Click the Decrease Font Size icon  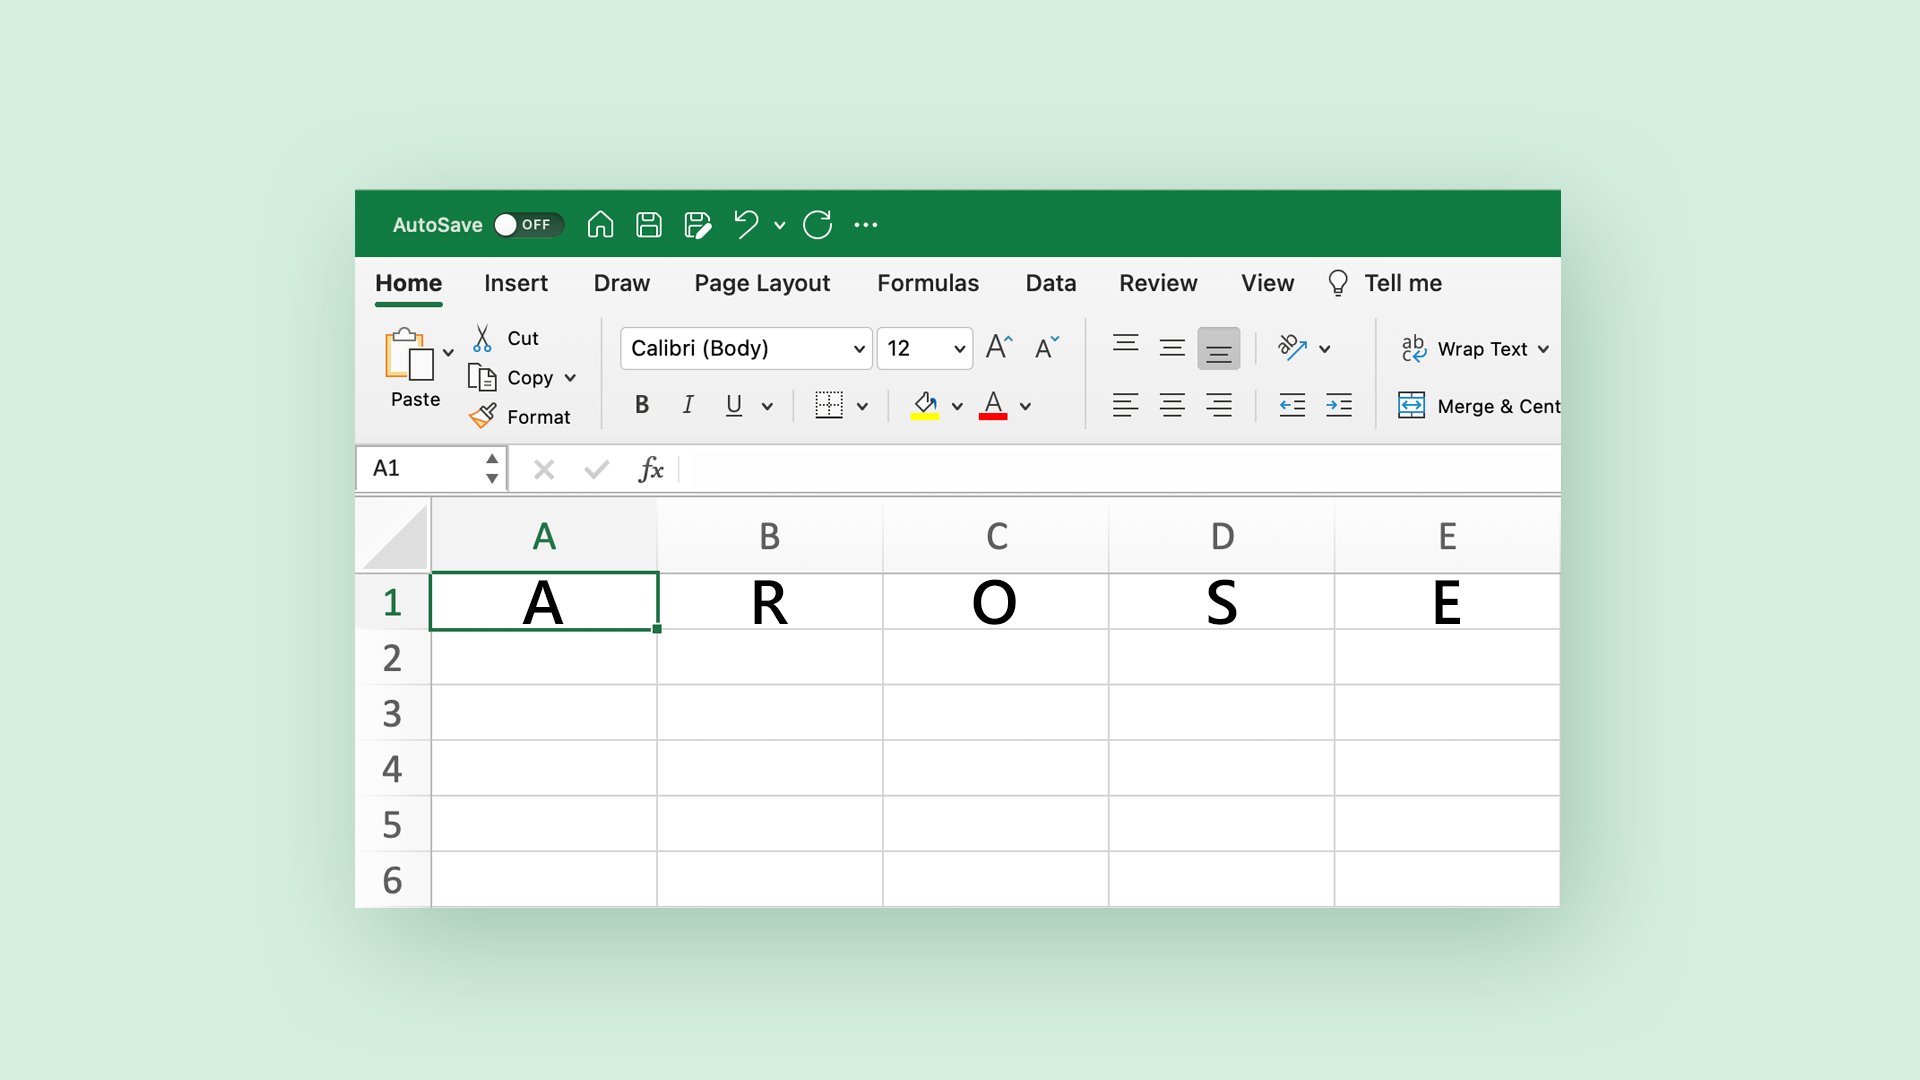(1047, 347)
